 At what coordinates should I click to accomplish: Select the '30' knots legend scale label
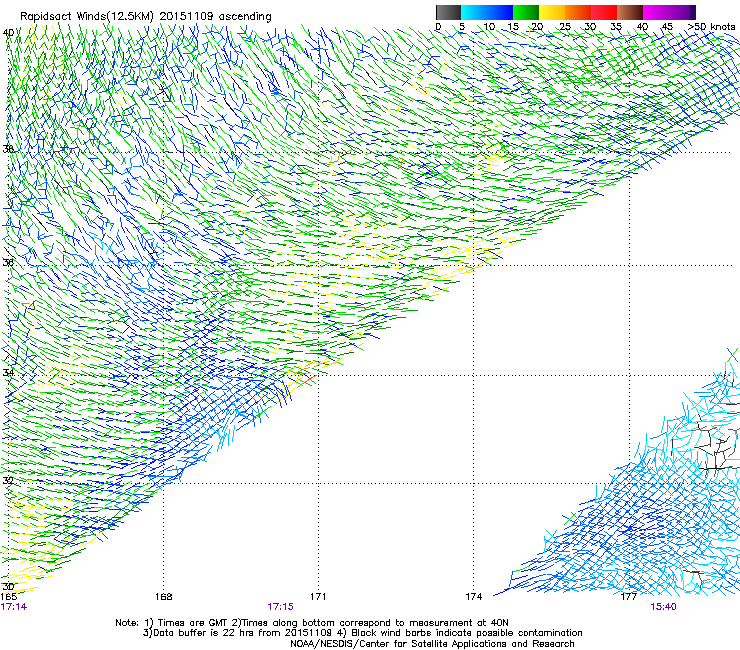click(590, 27)
